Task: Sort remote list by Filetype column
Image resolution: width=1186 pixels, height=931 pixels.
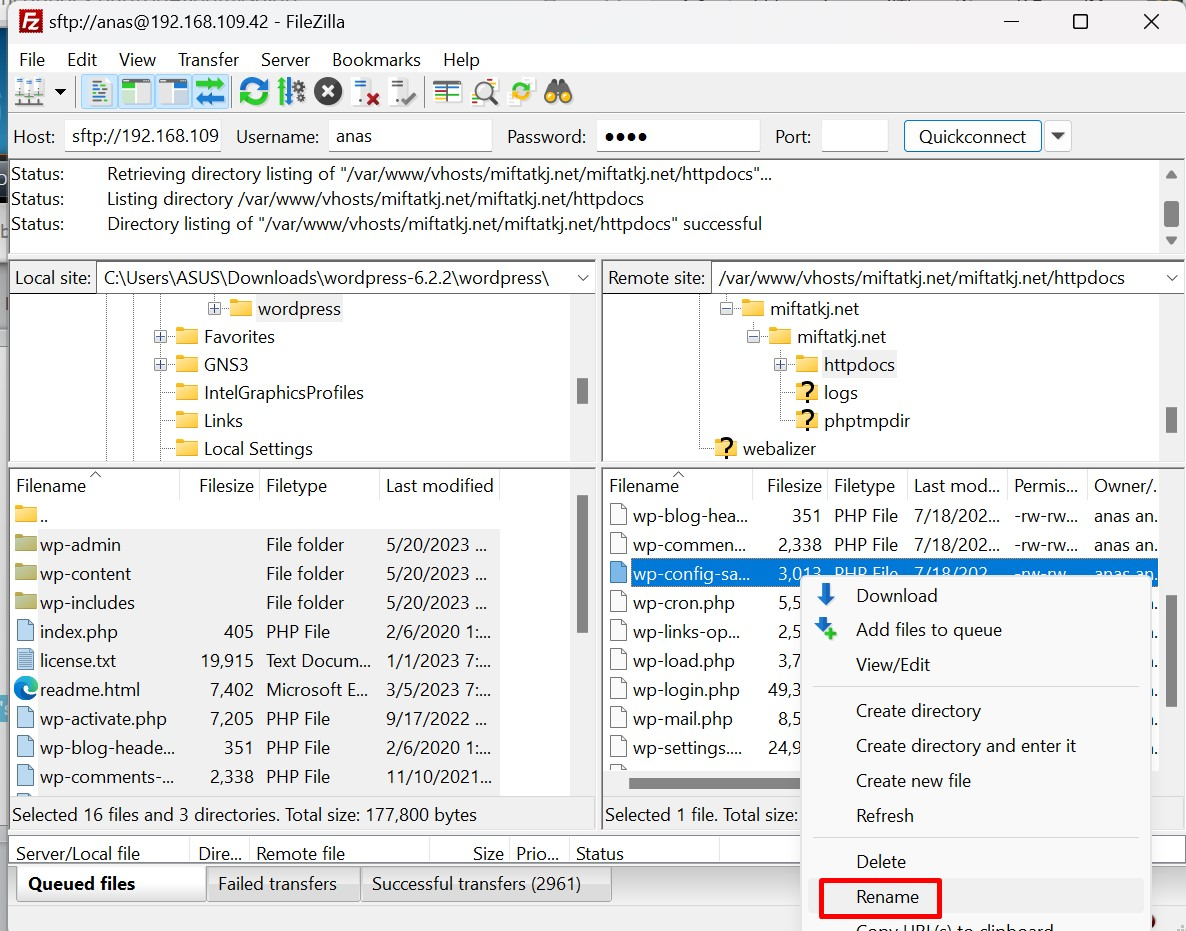Action: [x=865, y=486]
